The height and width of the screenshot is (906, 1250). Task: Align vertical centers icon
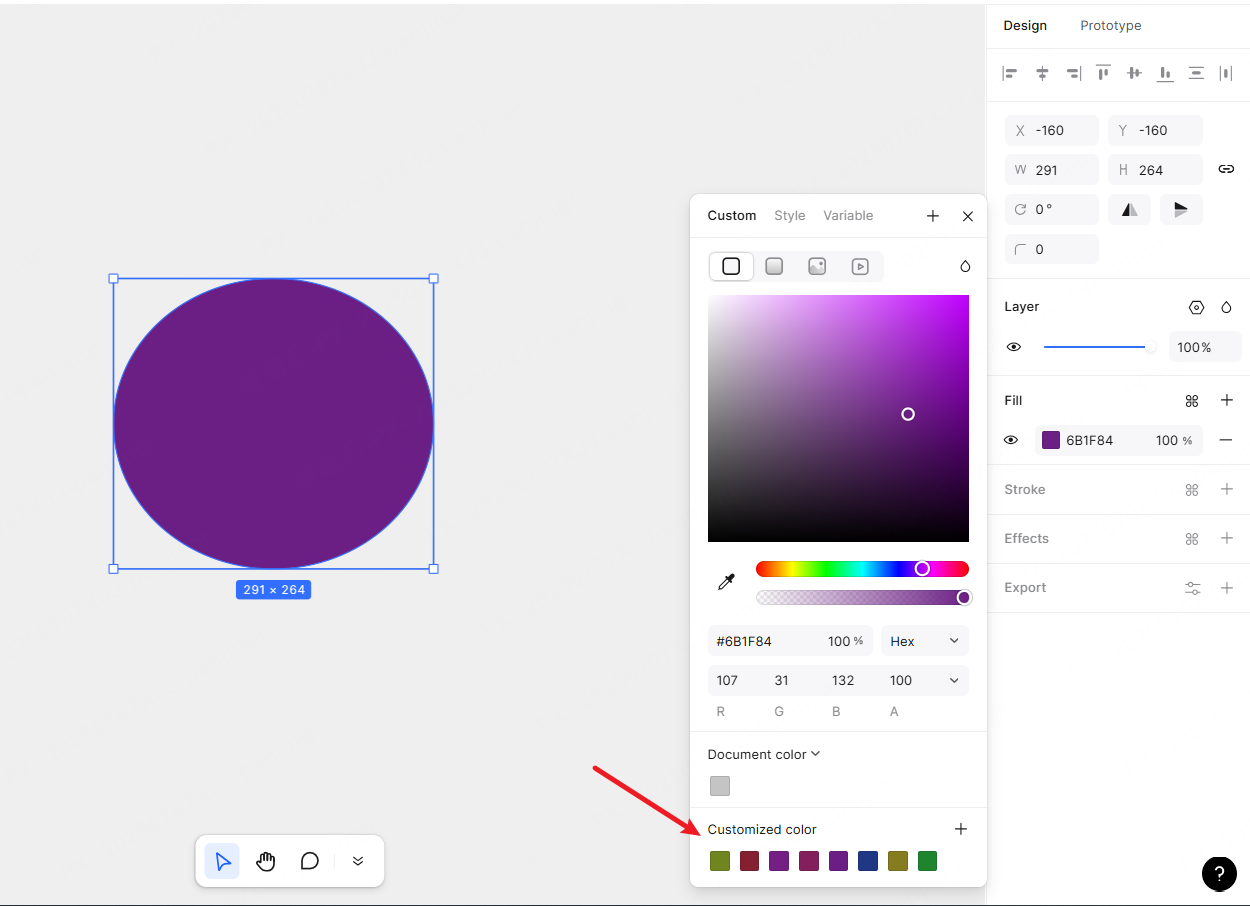click(x=1134, y=73)
